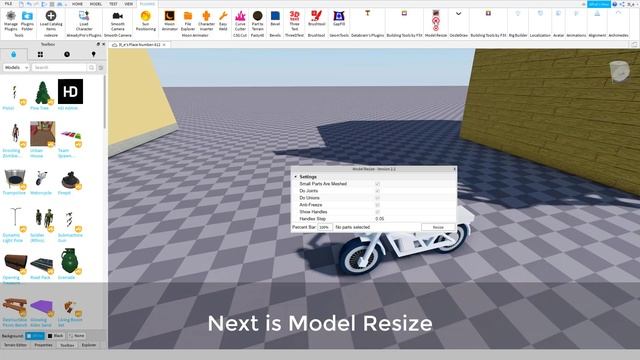Choose the None background option

click(x=77, y=336)
